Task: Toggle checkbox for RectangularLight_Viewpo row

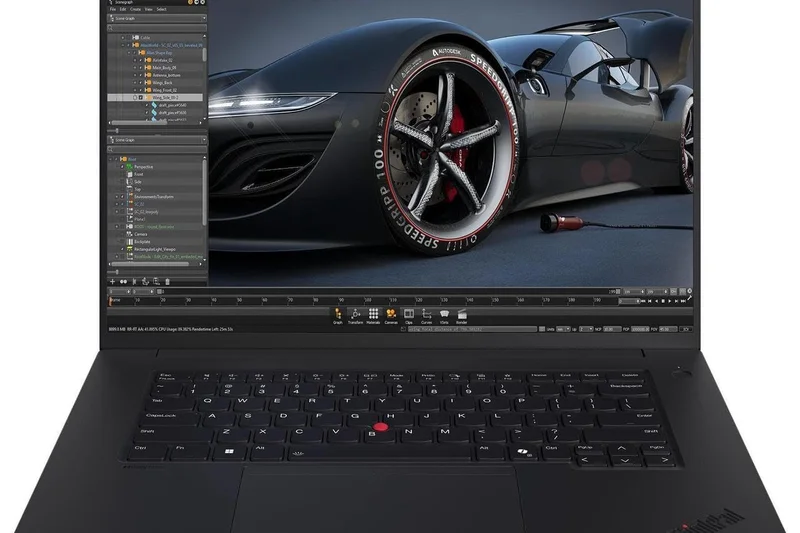Action: click(122, 249)
